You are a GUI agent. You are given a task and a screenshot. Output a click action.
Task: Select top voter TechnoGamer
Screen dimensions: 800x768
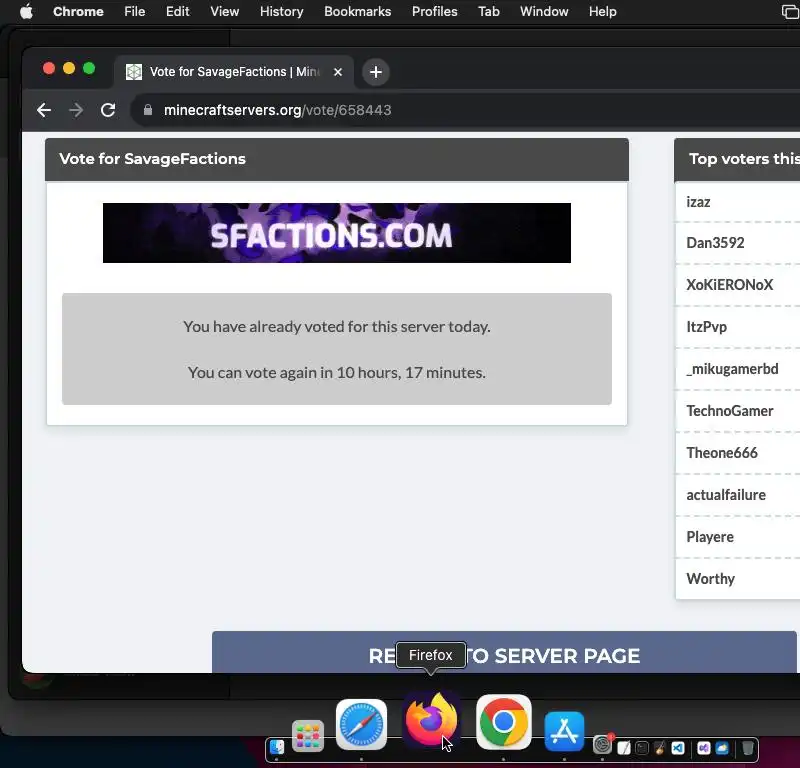(730, 411)
